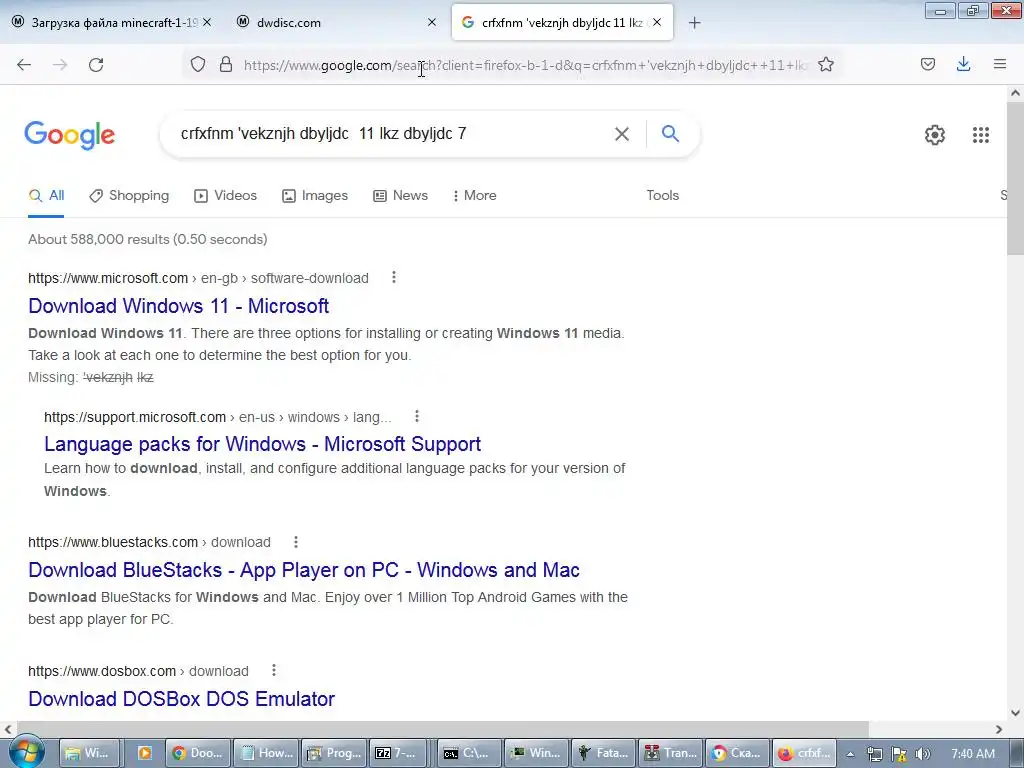Close the Google search tab

click(657, 22)
